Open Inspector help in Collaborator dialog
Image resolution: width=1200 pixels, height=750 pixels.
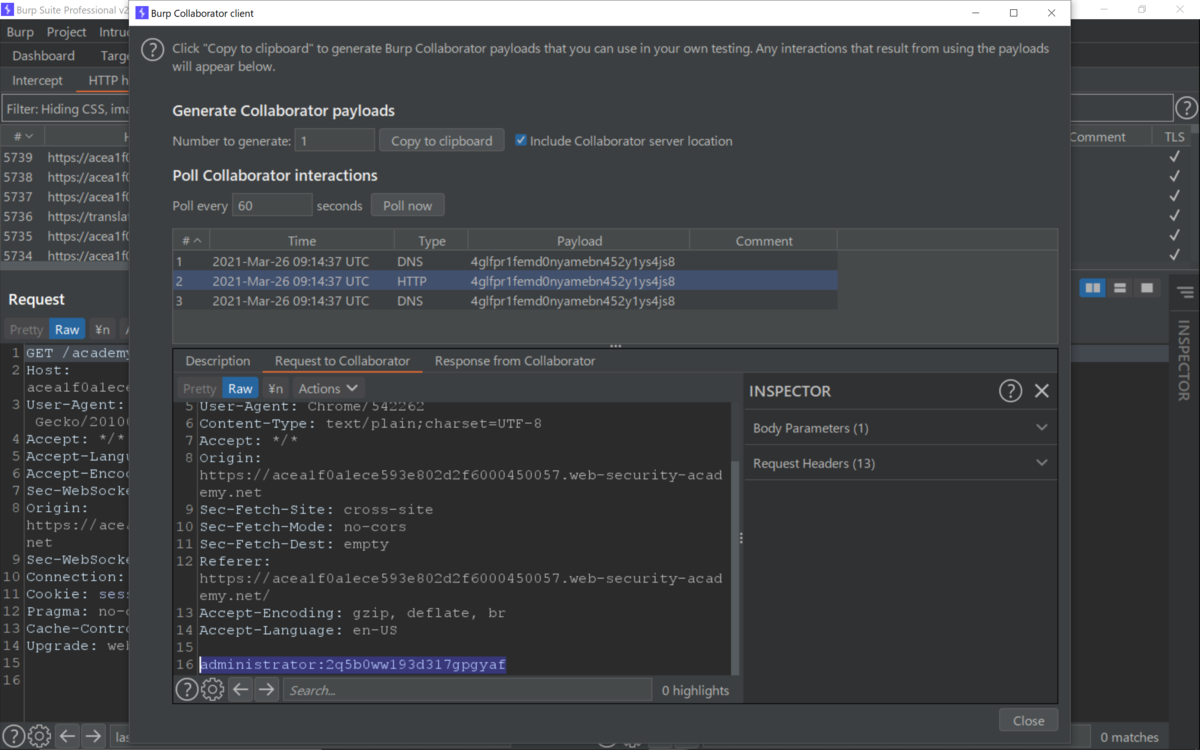[1010, 391]
